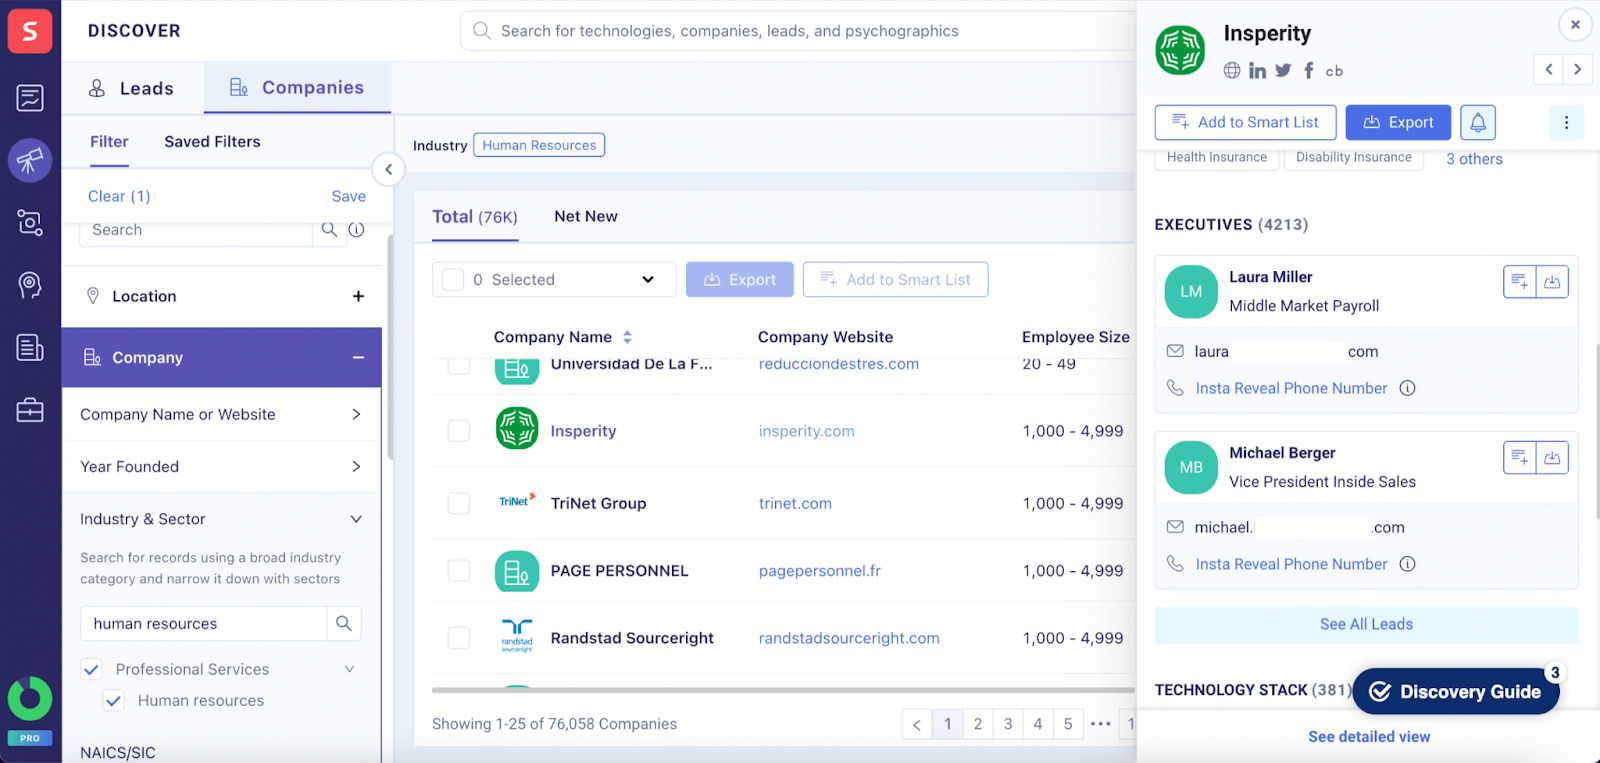Open the news document icon in the left sidebar
Screen dimensions: 1600x763
(30, 348)
